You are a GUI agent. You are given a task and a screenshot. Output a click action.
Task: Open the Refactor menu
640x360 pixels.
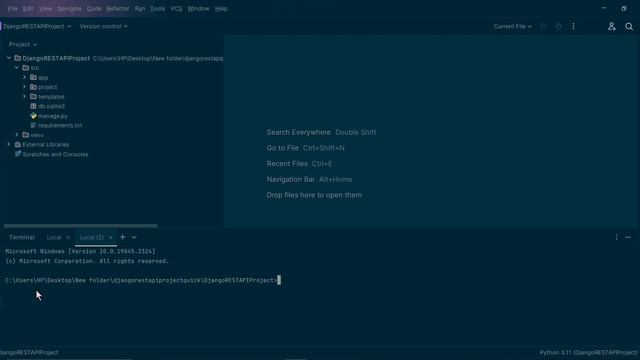(x=118, y=9)
